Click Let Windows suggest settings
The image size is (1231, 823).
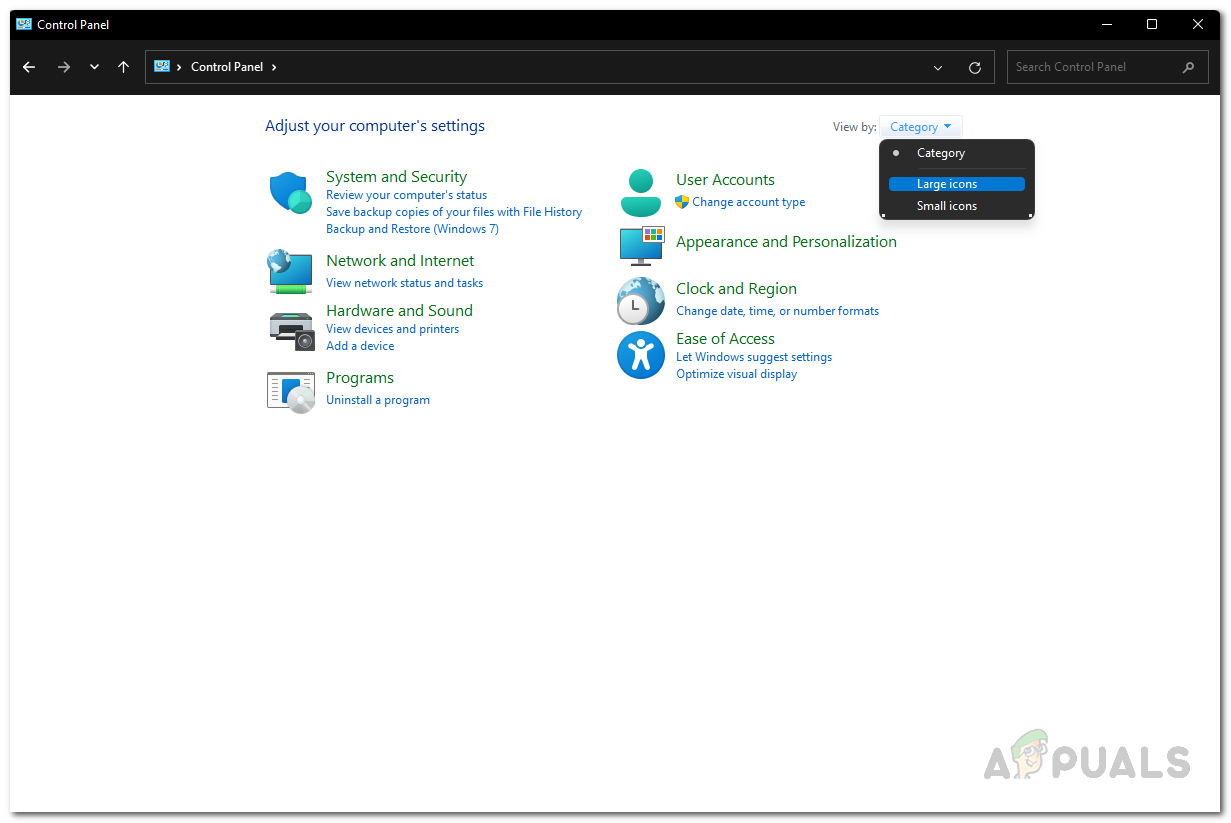(x=754, y=357)
